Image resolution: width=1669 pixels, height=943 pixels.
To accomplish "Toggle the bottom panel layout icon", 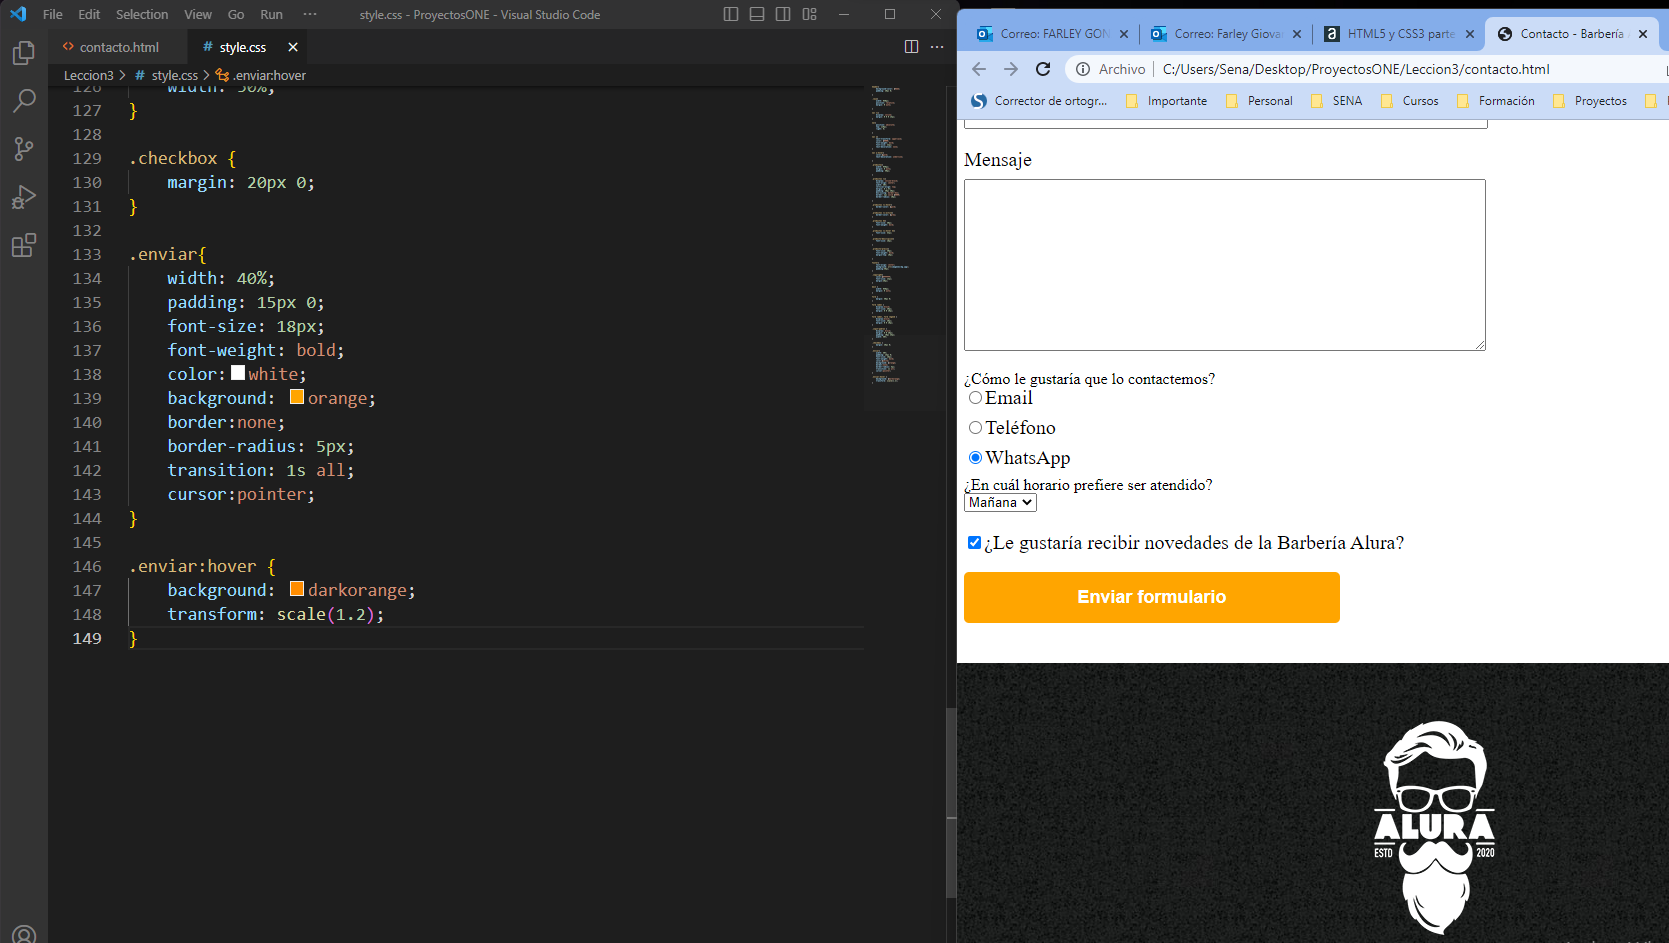I will pyautogui.click(x=757, y=14).
